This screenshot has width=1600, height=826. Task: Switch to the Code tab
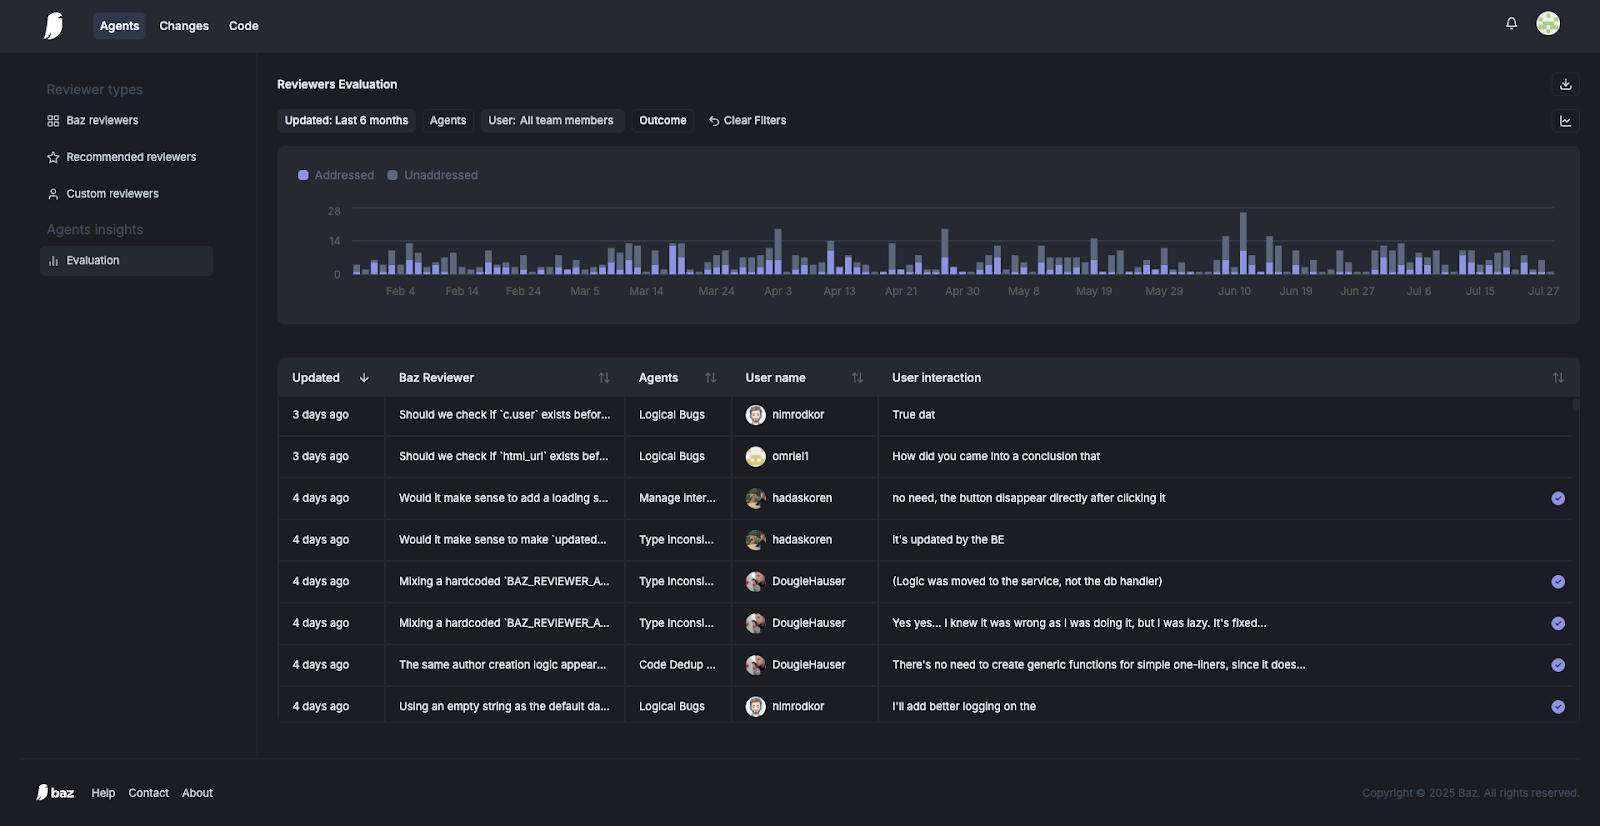tap(244, 26)
